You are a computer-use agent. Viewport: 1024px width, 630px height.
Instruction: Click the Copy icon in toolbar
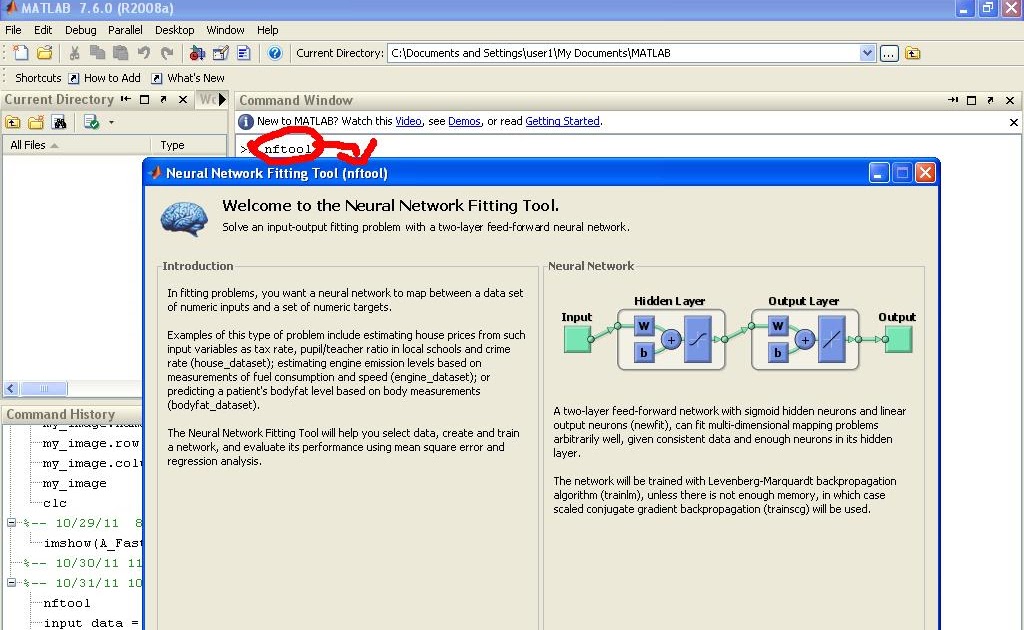[x=97, y=53]
